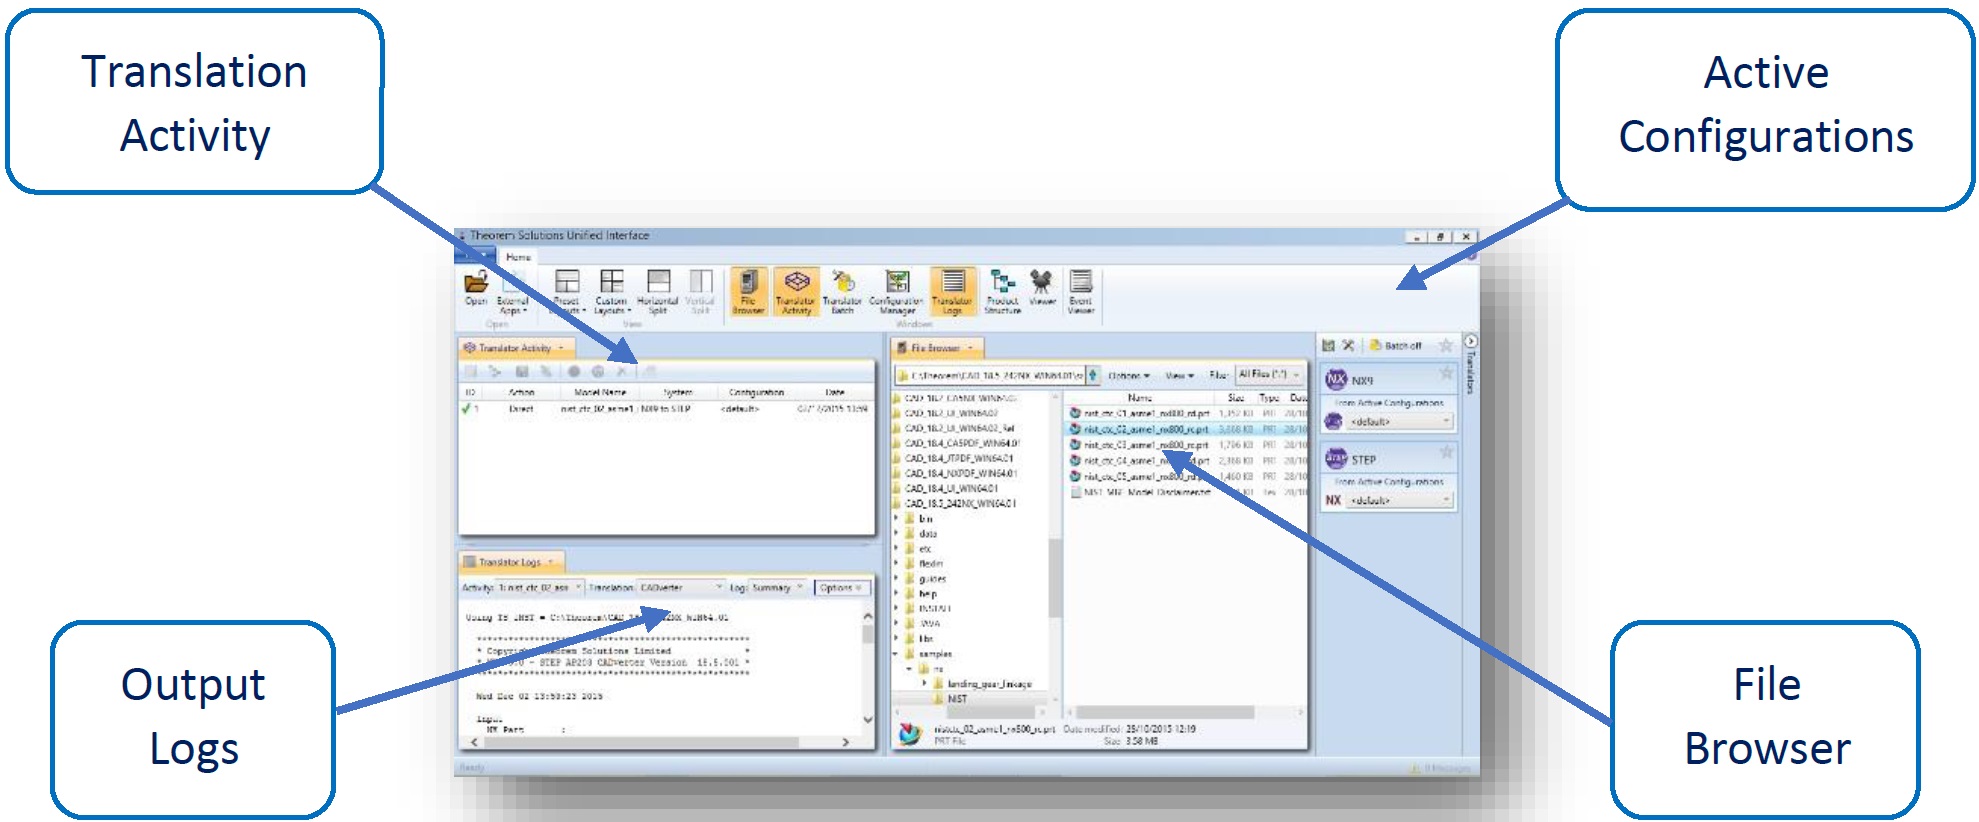Open the Product Structure window

[x=1002, y=291]
